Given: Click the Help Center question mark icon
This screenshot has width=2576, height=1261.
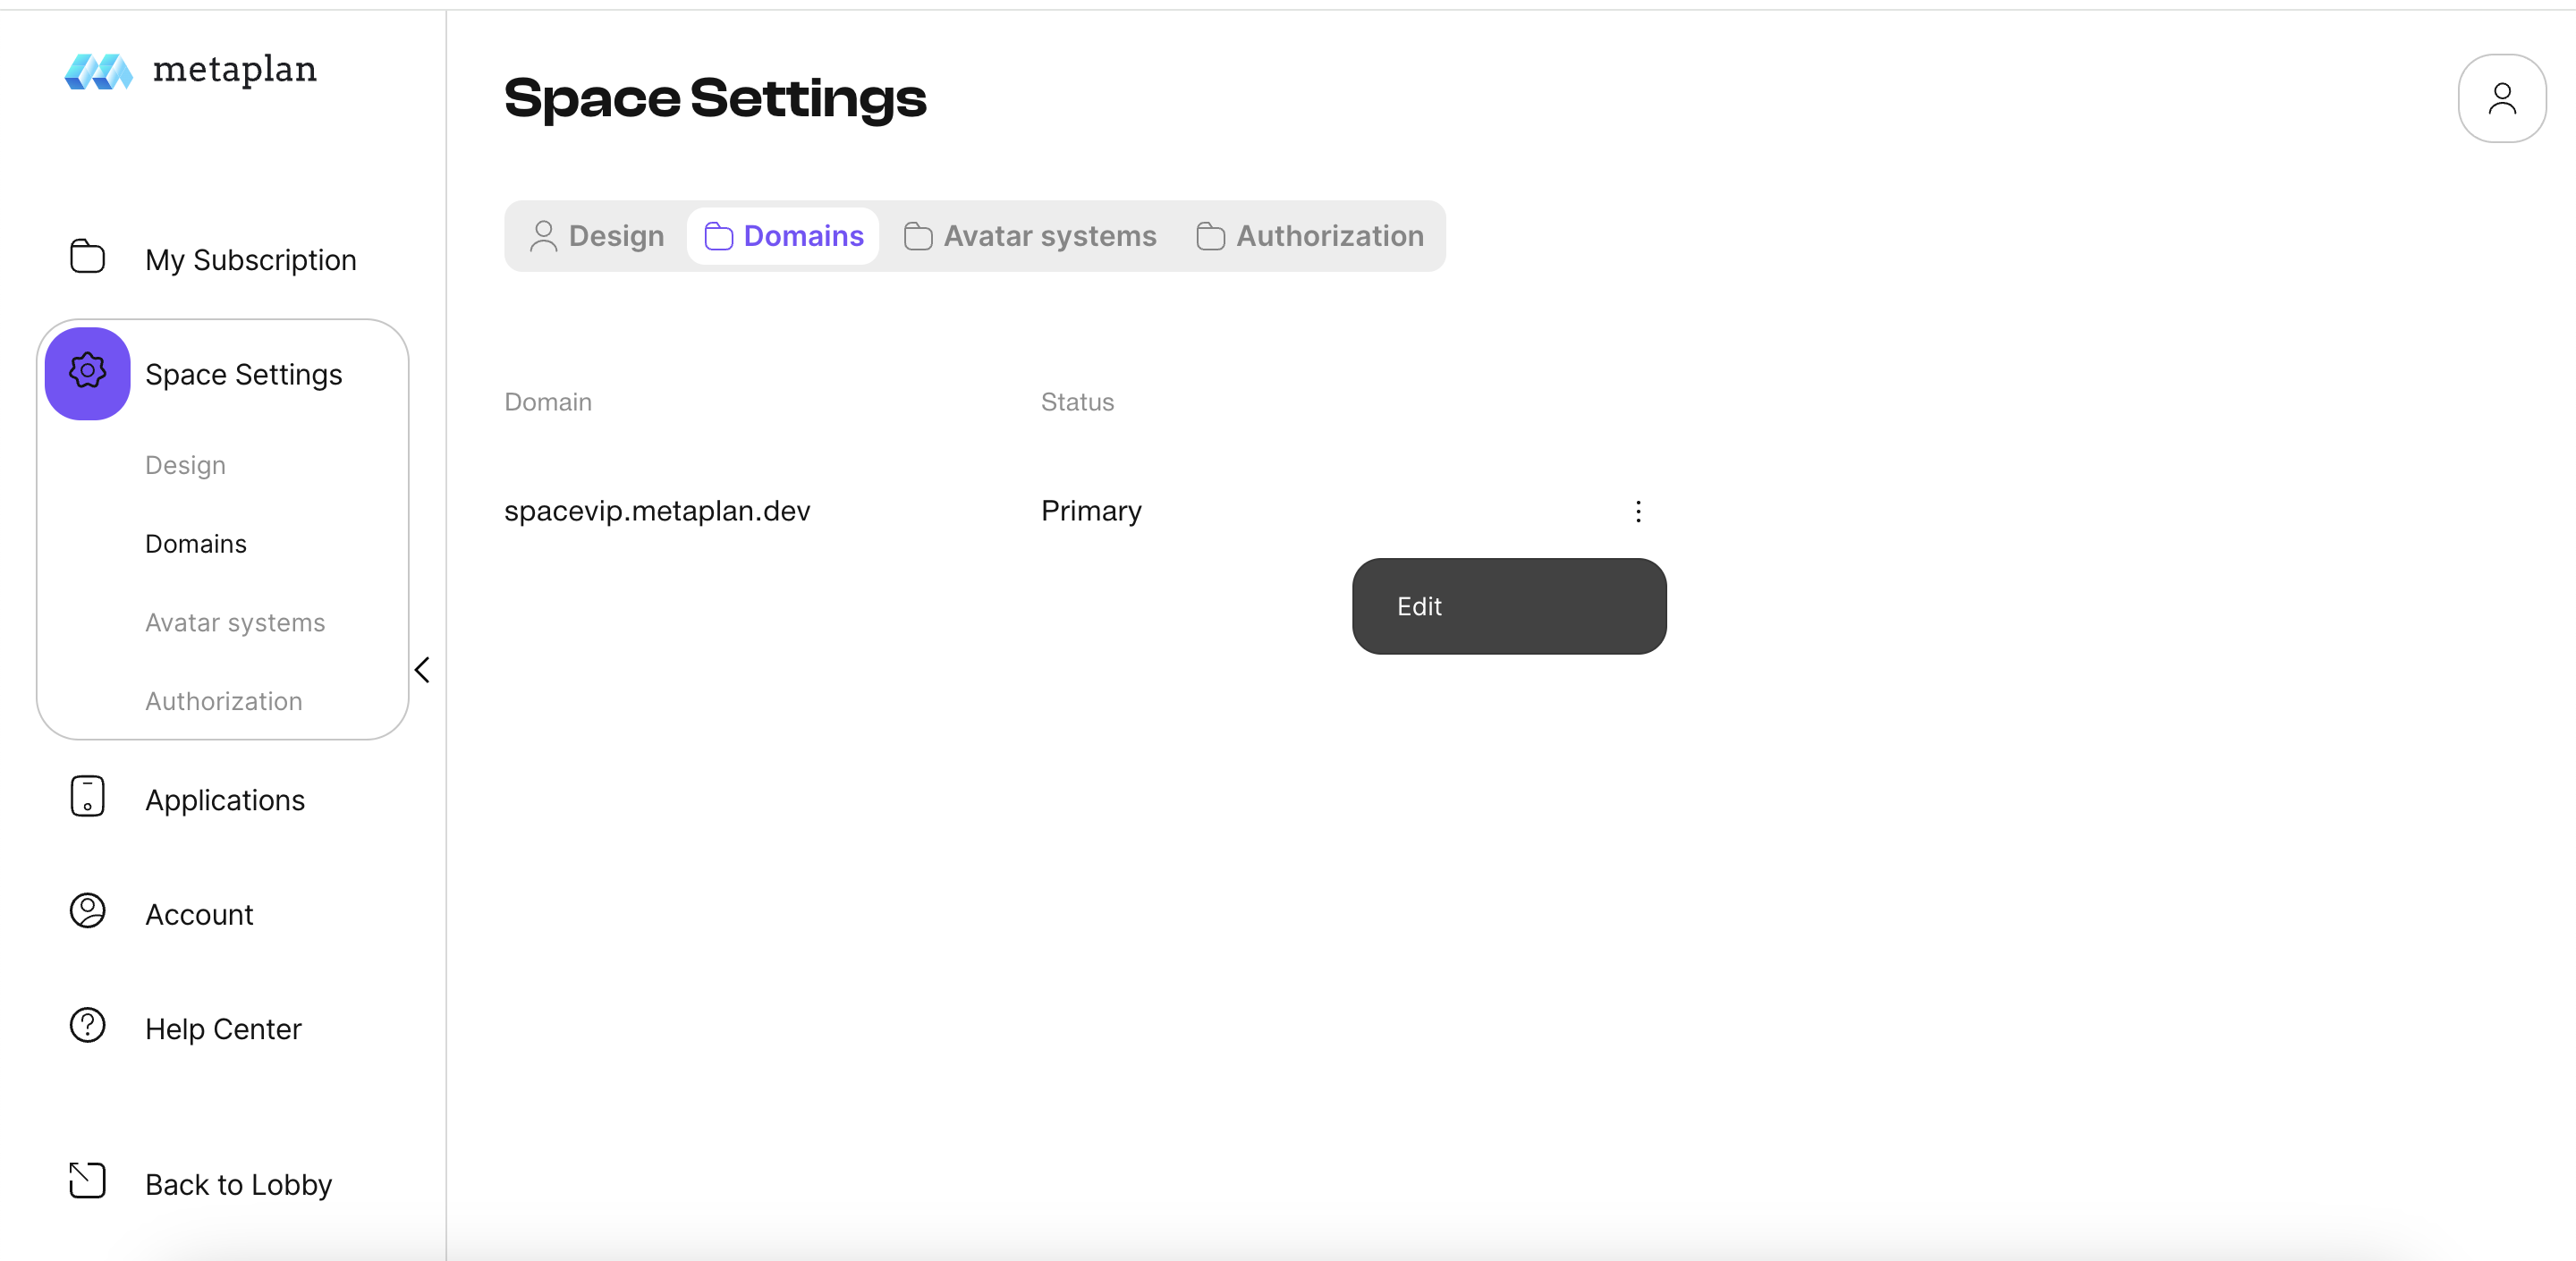Looking at the screenshot, I should pos(87,1026).
